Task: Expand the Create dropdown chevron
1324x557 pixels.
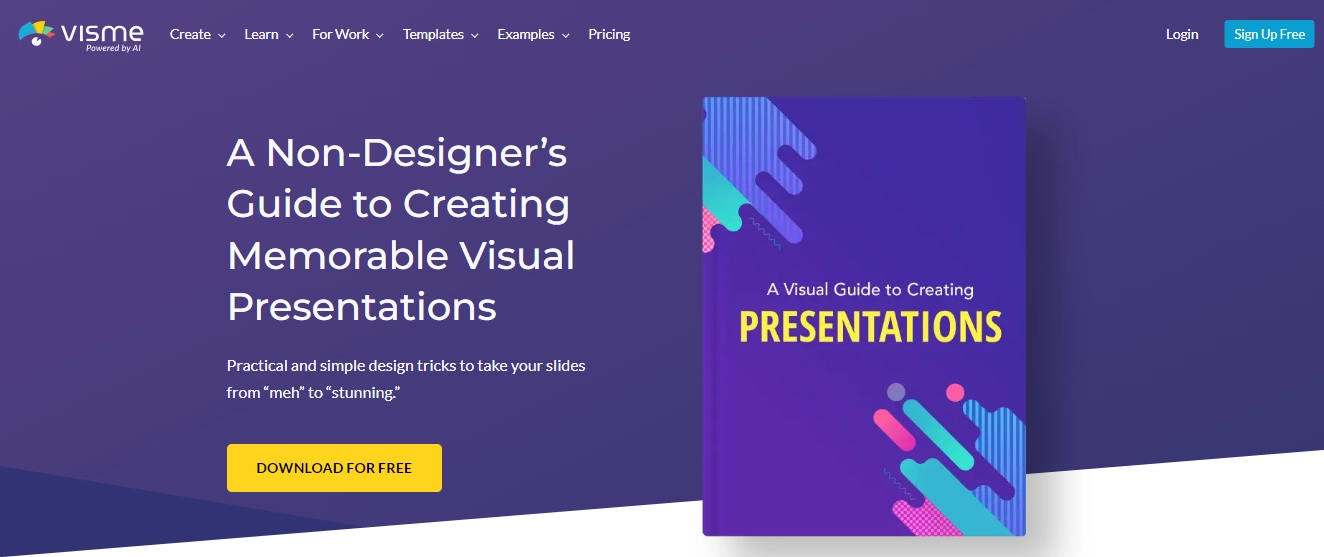Action: [x=220, y=35]
